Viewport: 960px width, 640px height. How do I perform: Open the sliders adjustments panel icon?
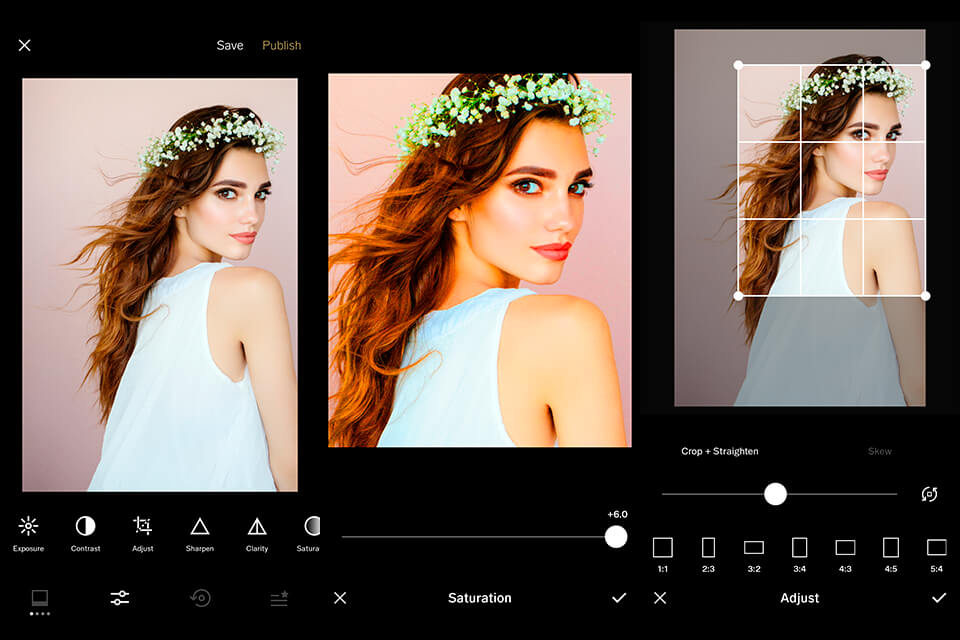[118, 597]
